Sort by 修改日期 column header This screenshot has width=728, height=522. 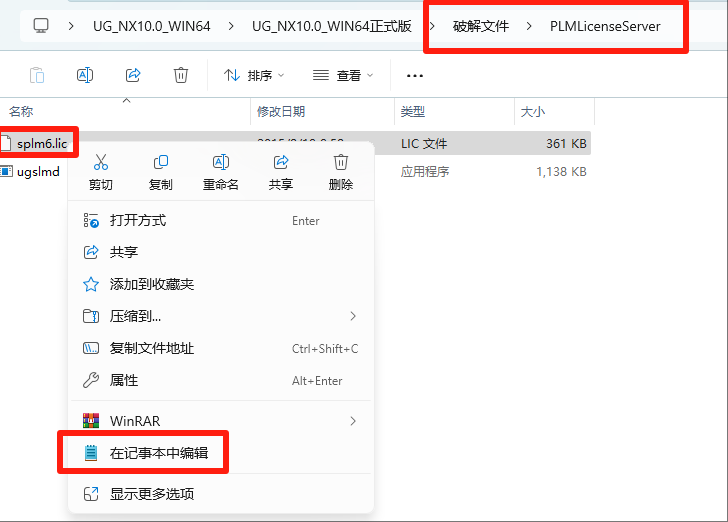tap(281, 111)
